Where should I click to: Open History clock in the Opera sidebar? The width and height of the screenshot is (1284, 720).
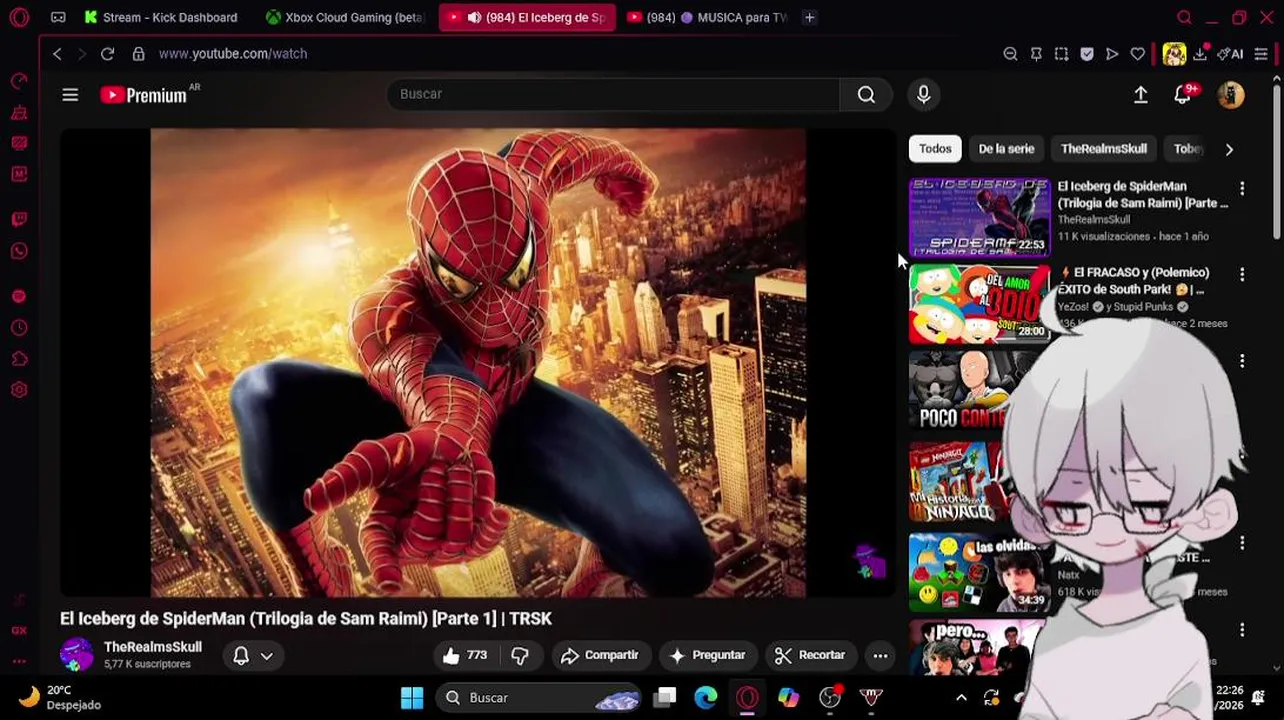coord(19,328)
